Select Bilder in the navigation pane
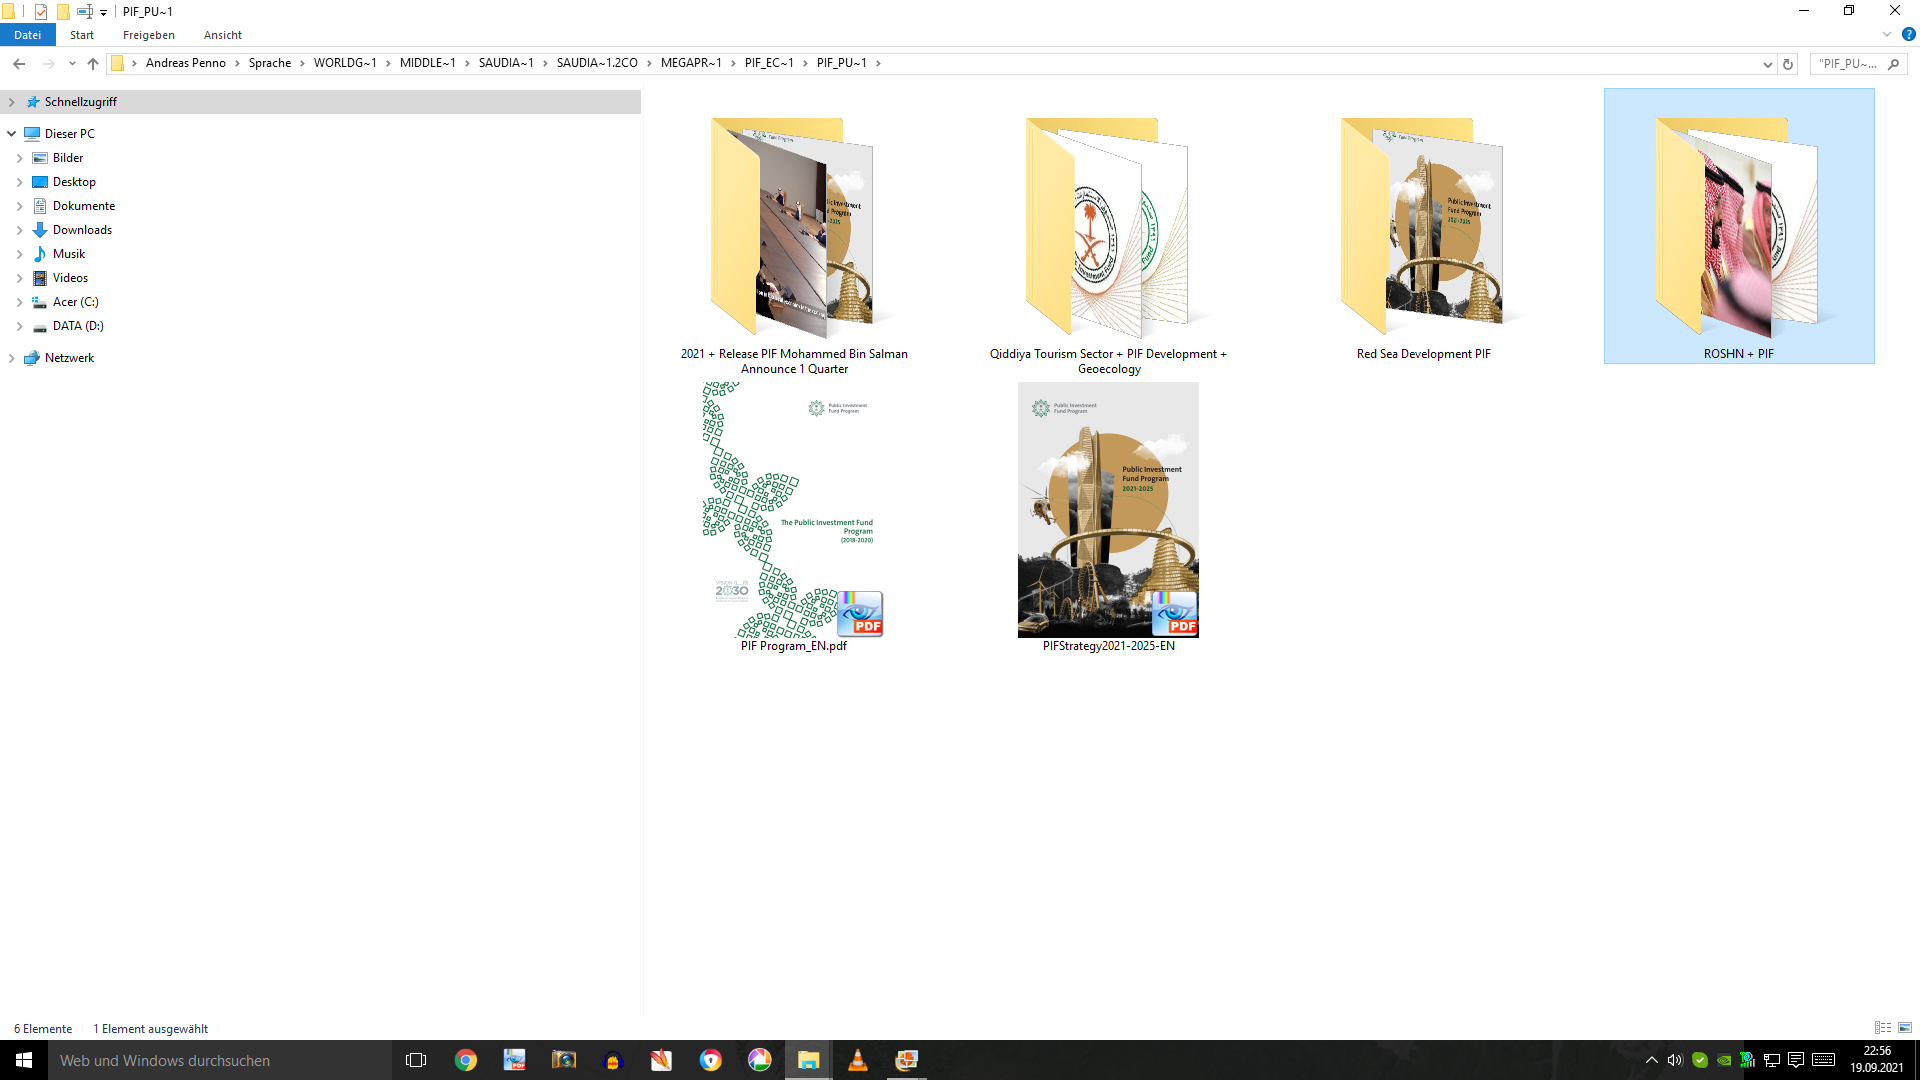Viewport: 1920px width, 1080px height. click(x=68, y=158)
